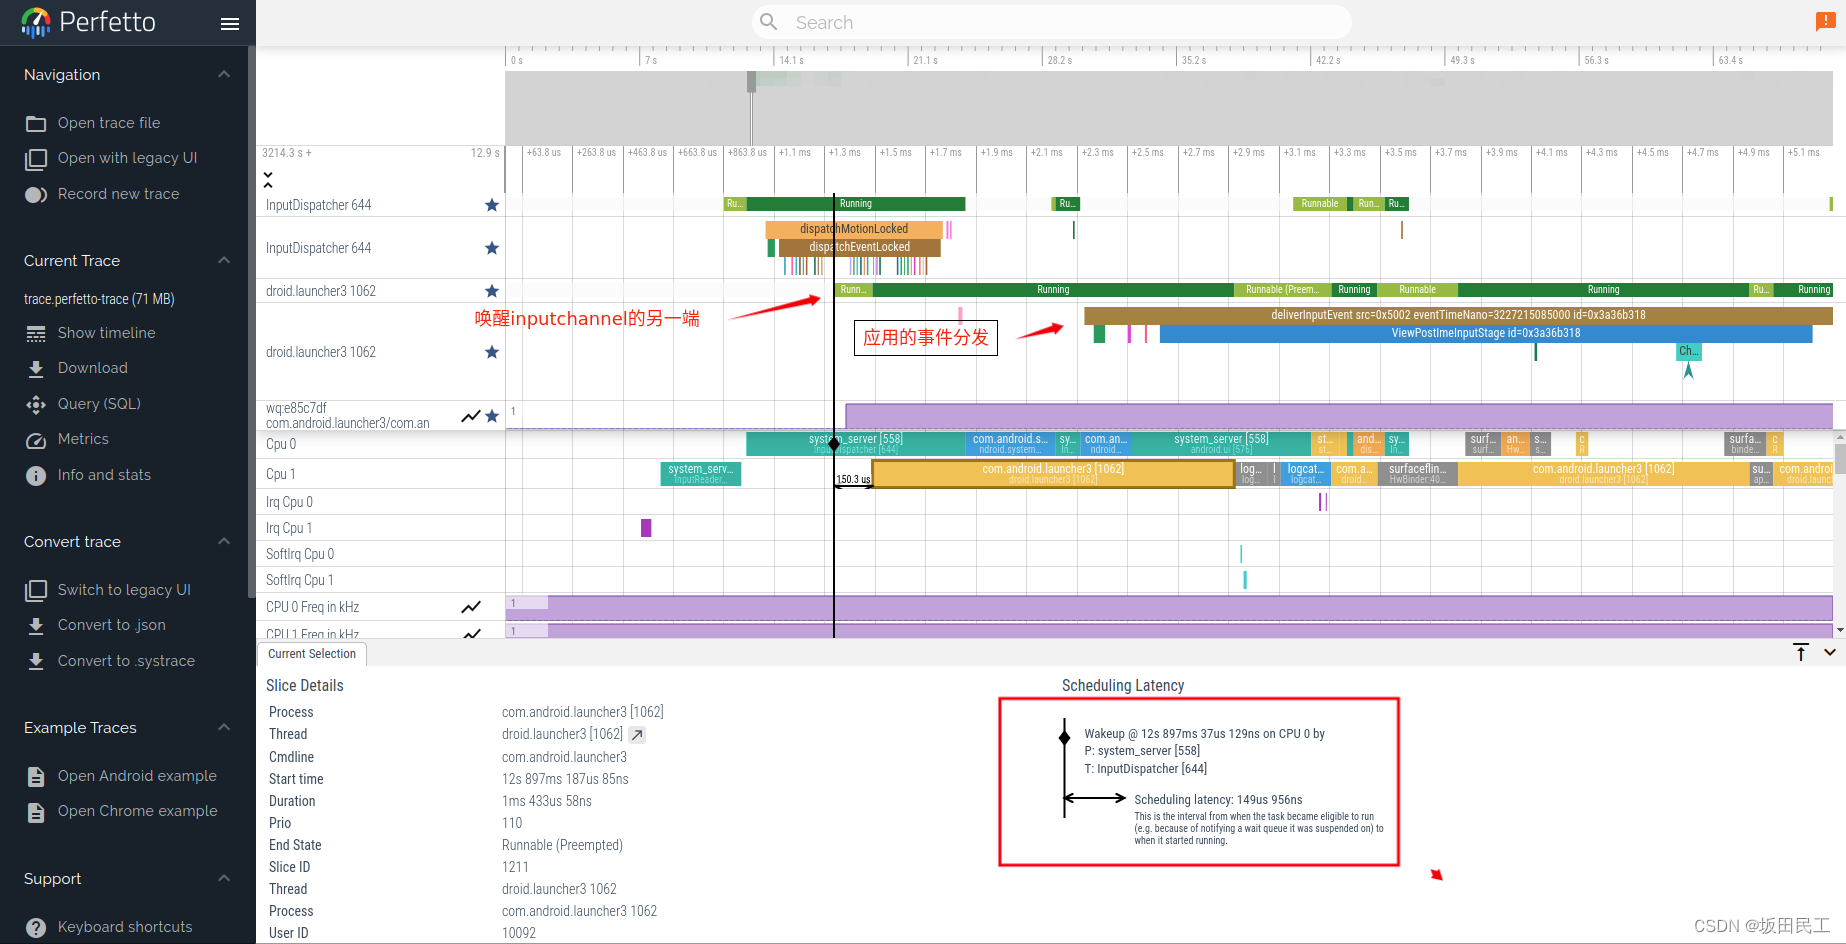
Task: Unpin droid.launcher3 1062 state track star
Action: [x=492, y=291]
